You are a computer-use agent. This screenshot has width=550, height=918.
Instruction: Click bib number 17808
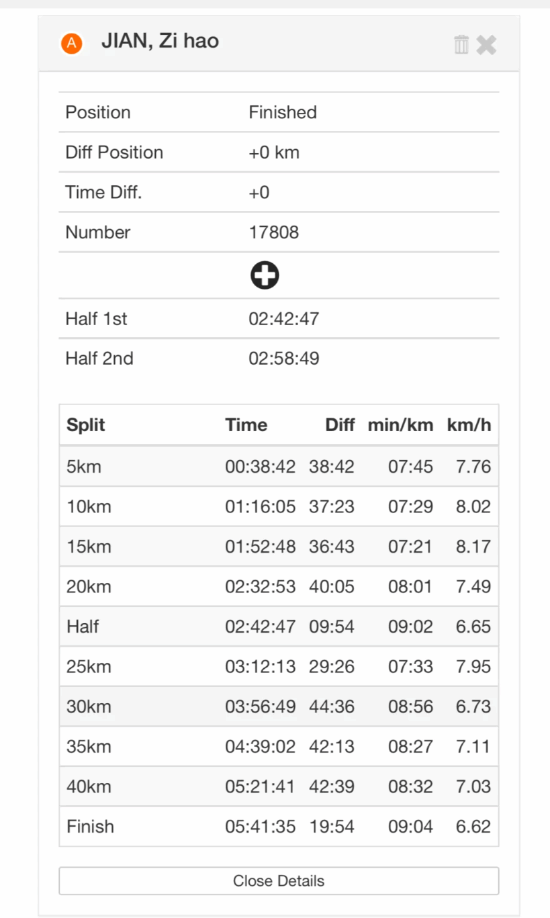(274, 232)
